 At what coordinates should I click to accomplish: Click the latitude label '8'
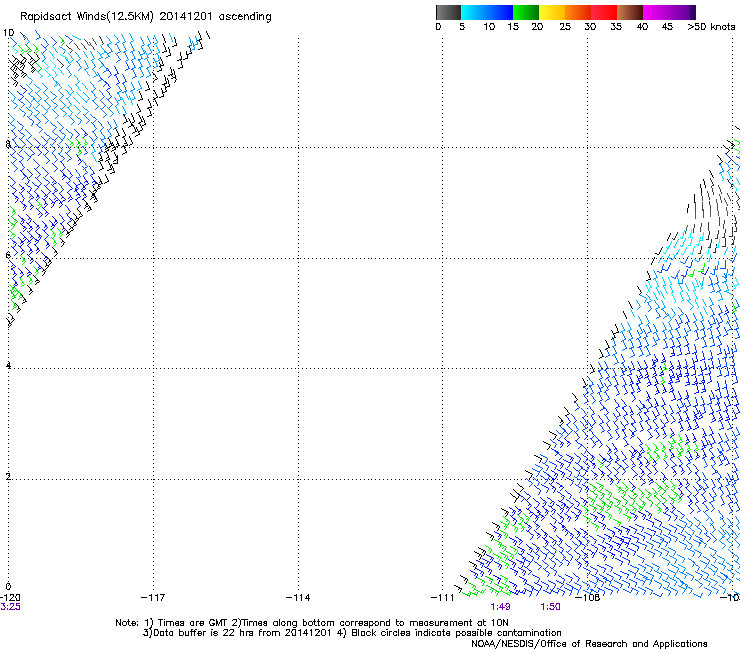point(8,144)
